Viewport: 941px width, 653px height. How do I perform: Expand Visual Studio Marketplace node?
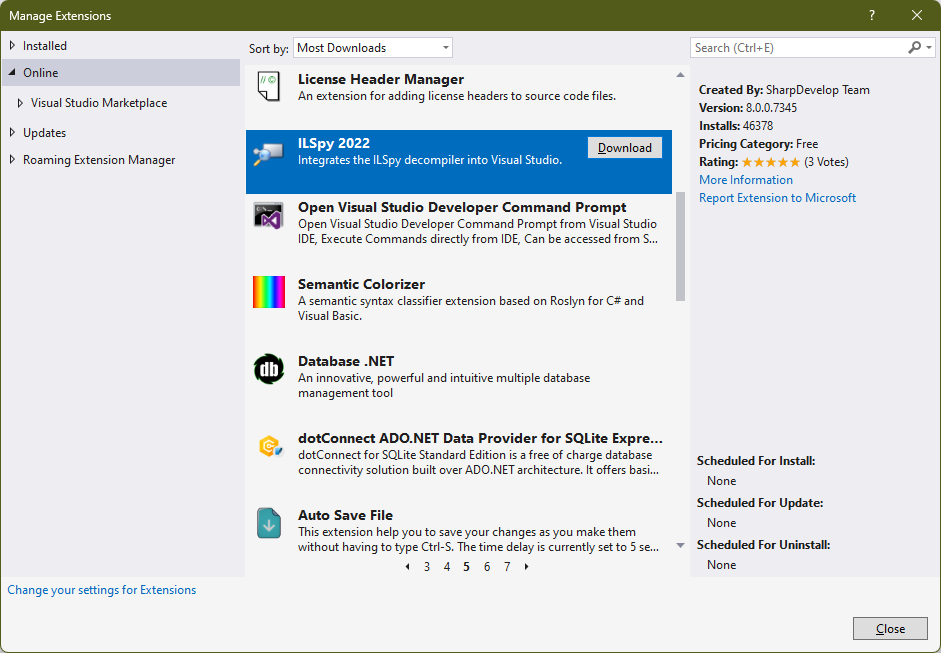tap(20, 103)
